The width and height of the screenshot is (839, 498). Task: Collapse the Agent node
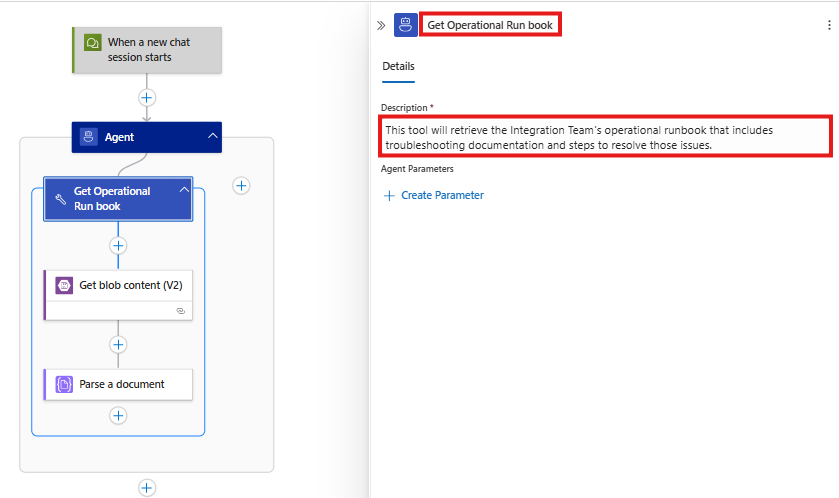(211, 137)
